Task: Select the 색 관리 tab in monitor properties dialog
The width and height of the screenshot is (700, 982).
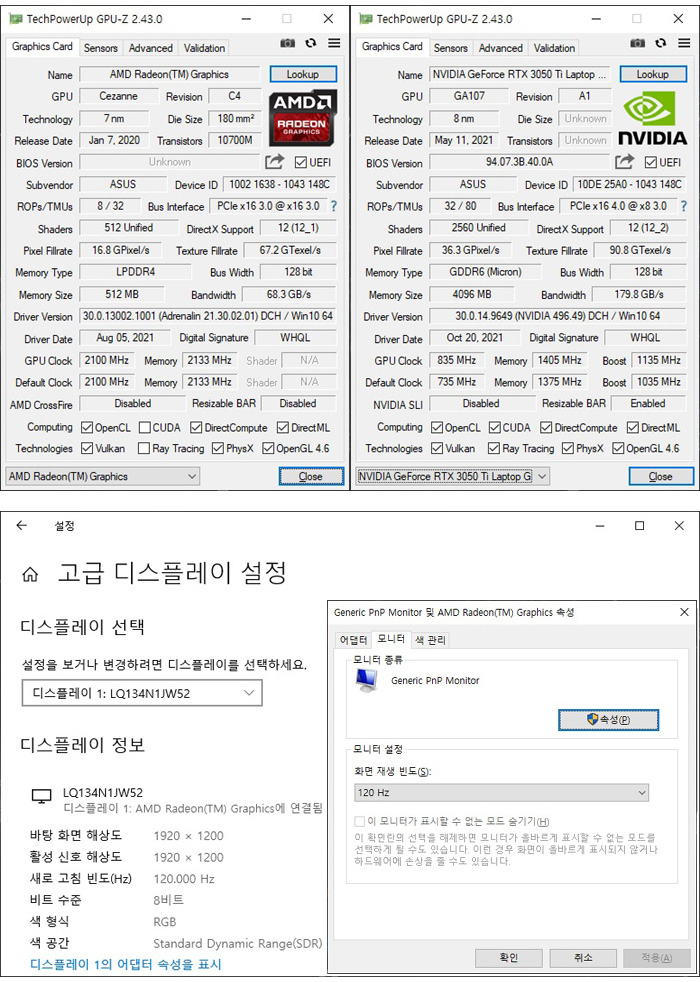Action: tap(430, 640)
